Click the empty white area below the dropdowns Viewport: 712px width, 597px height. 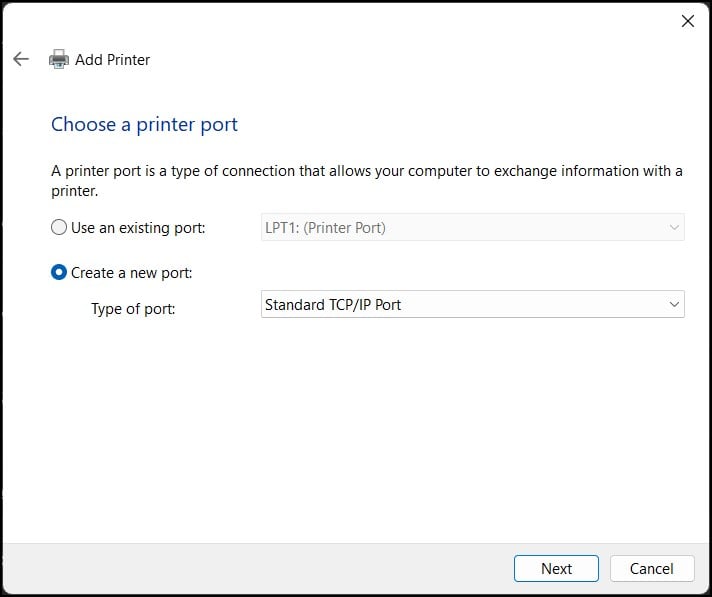pyautogui.click(x=356, y=431)
